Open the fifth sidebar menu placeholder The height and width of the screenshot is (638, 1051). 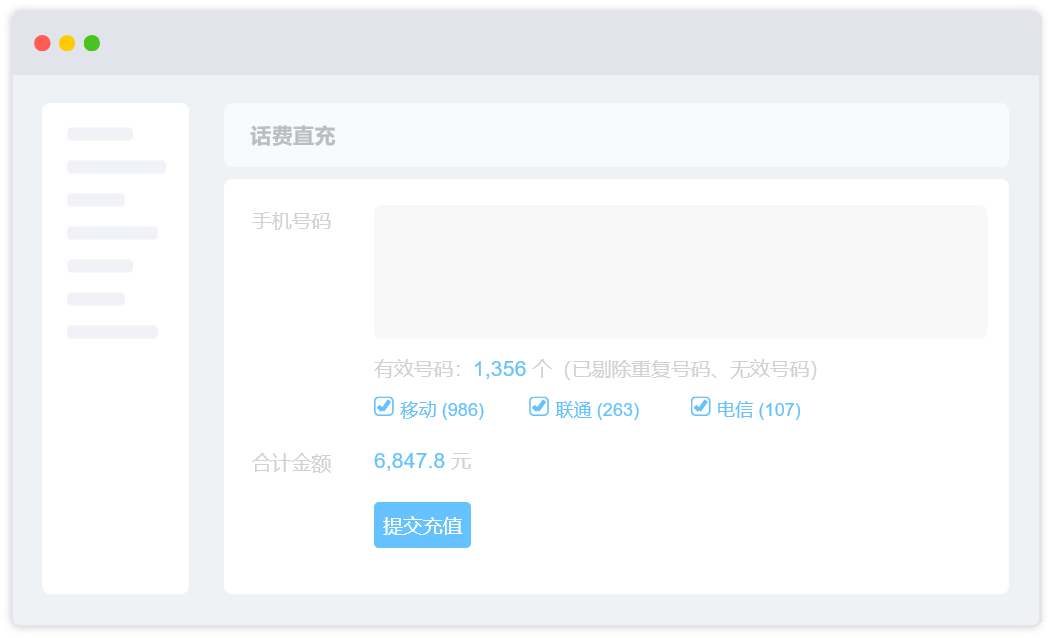click(100, 266)
